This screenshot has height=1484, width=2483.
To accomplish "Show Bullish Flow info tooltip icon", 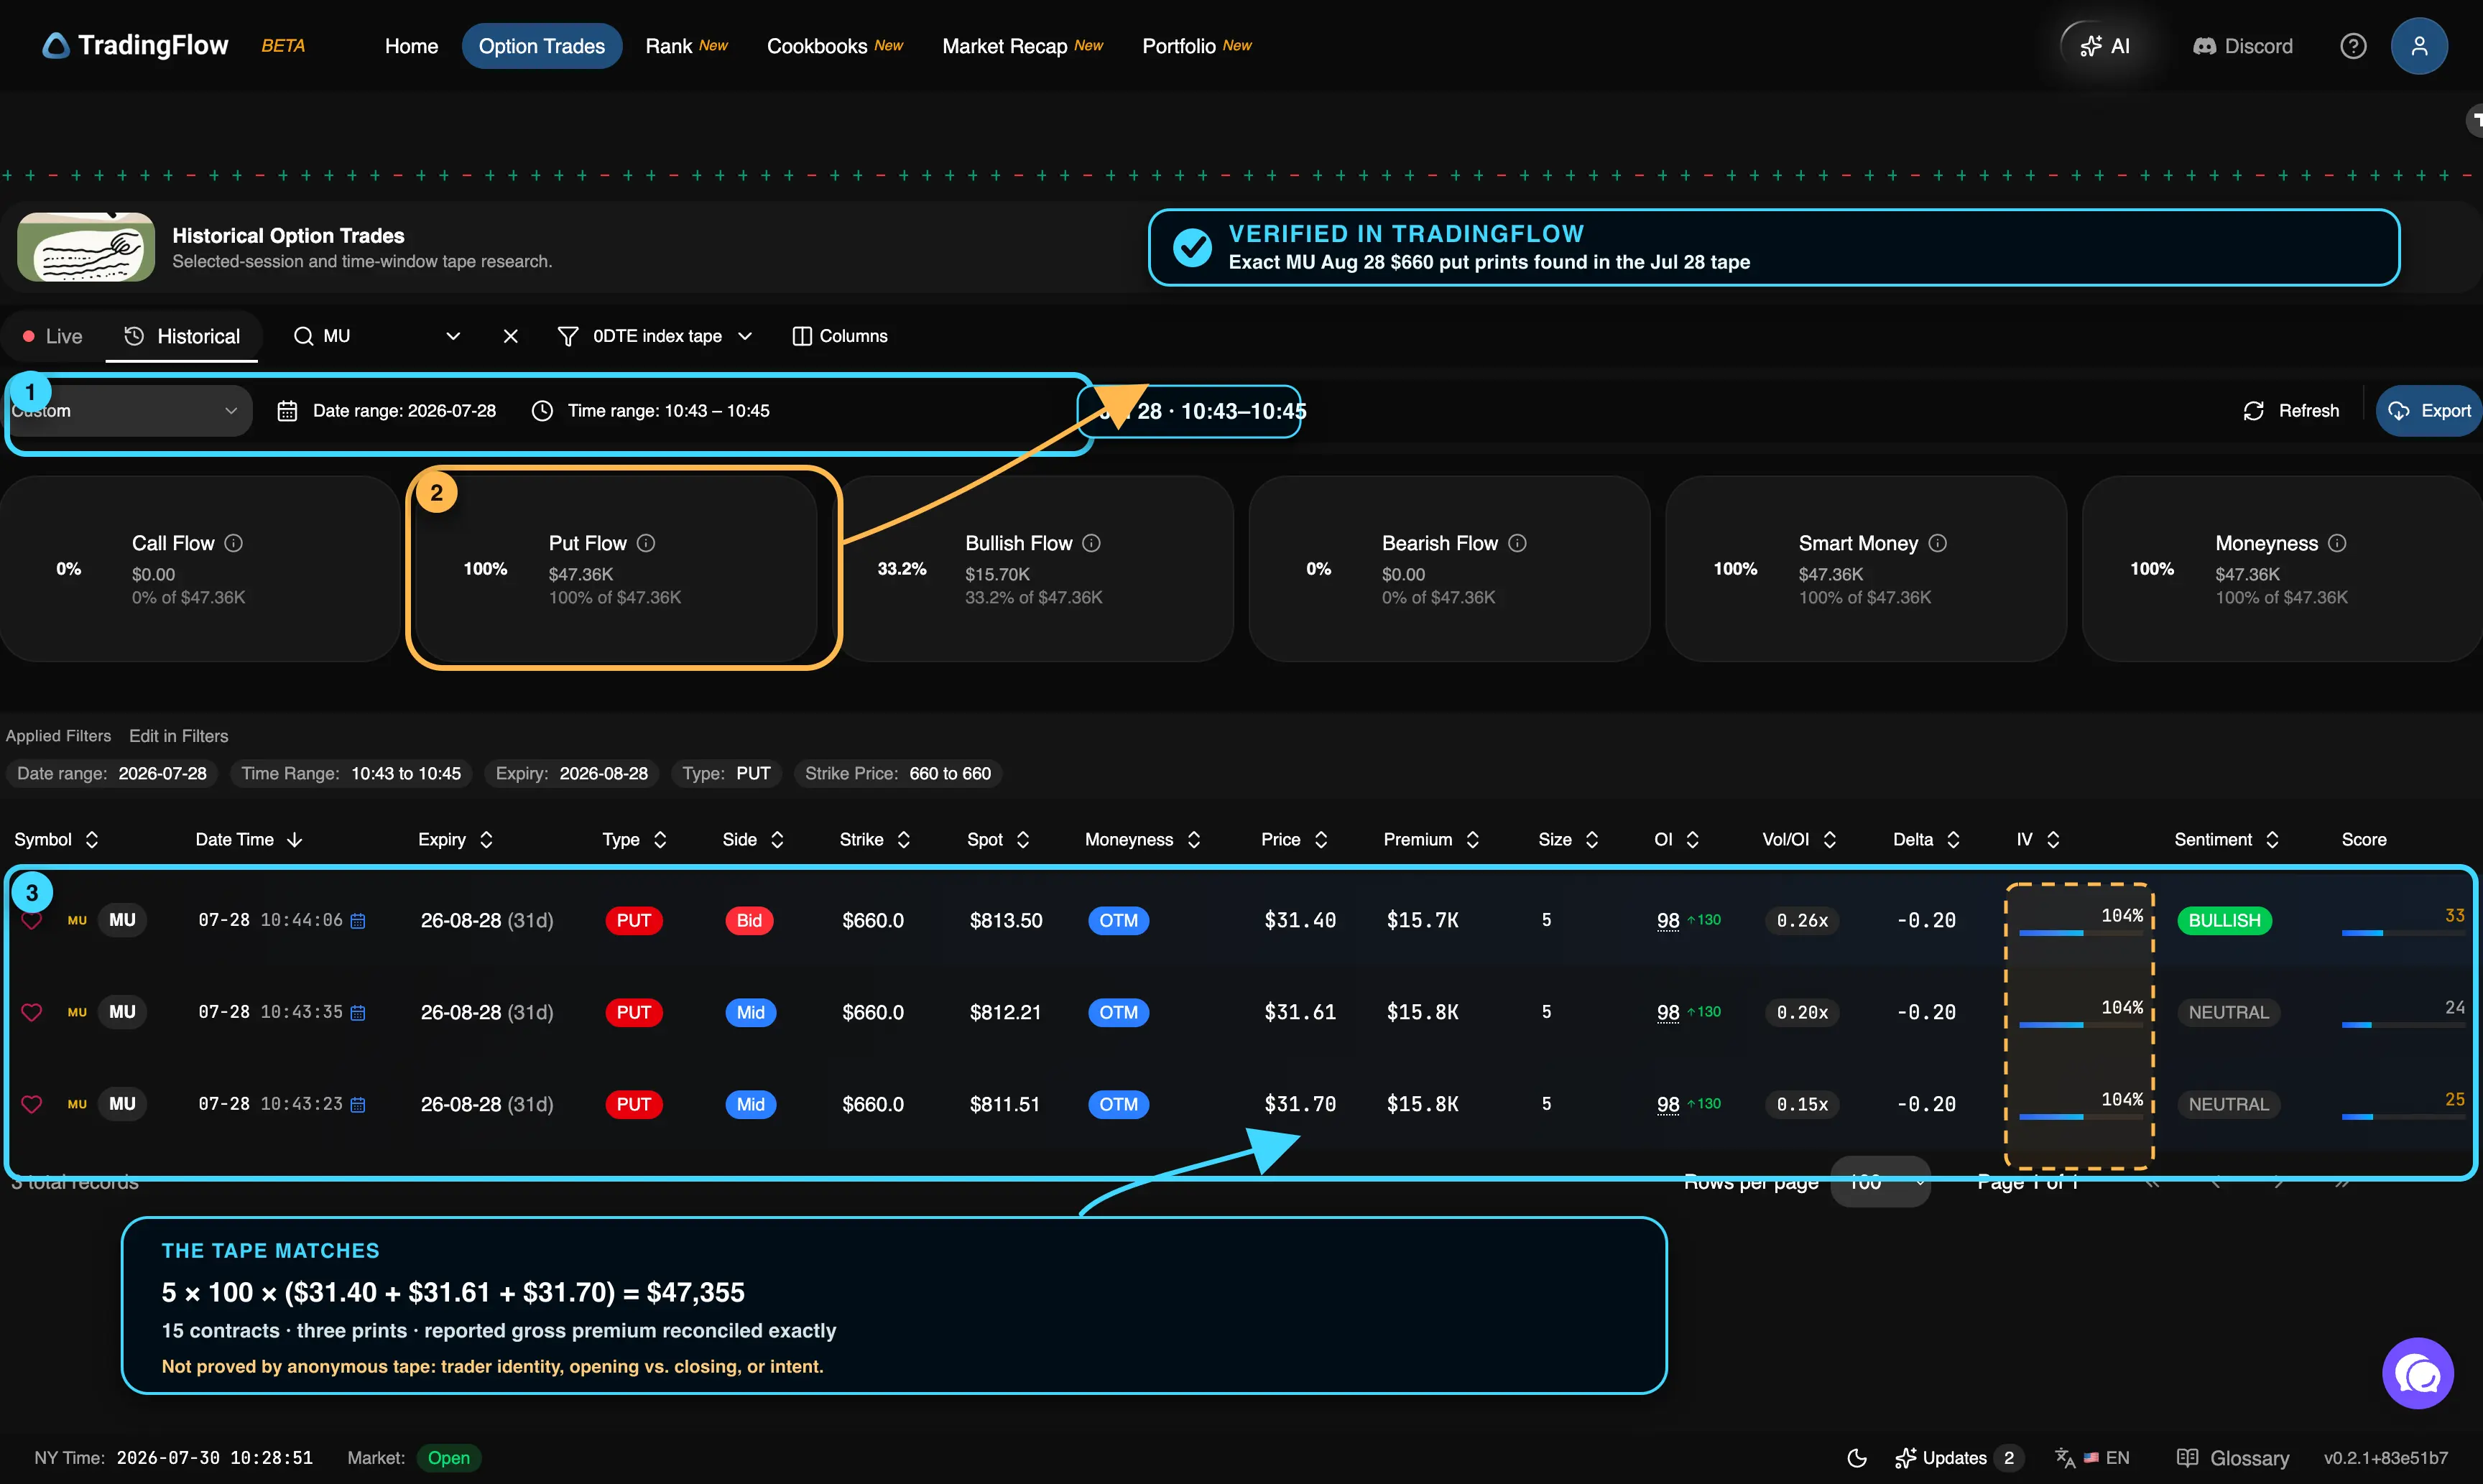I will 1091,543.
